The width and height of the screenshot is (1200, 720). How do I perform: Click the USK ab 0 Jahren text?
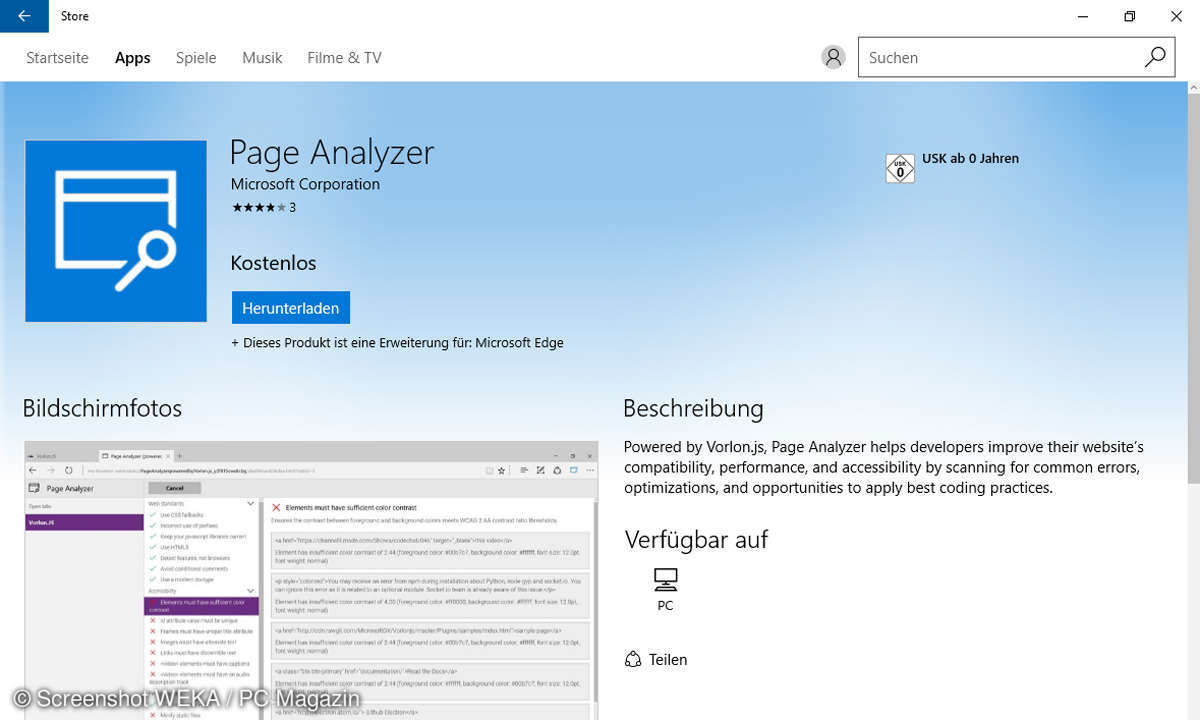click(970, 158)
